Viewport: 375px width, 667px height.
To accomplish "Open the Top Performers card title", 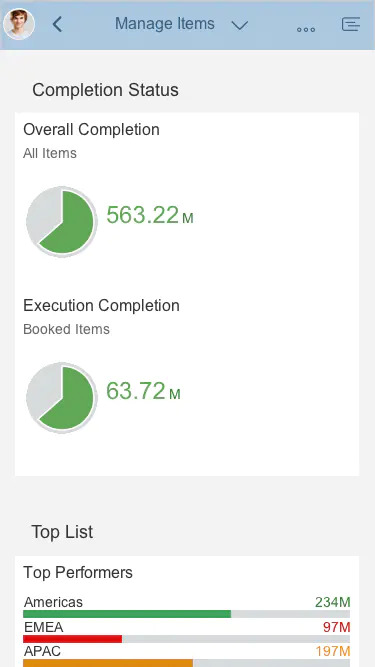I will pos(78,573).
